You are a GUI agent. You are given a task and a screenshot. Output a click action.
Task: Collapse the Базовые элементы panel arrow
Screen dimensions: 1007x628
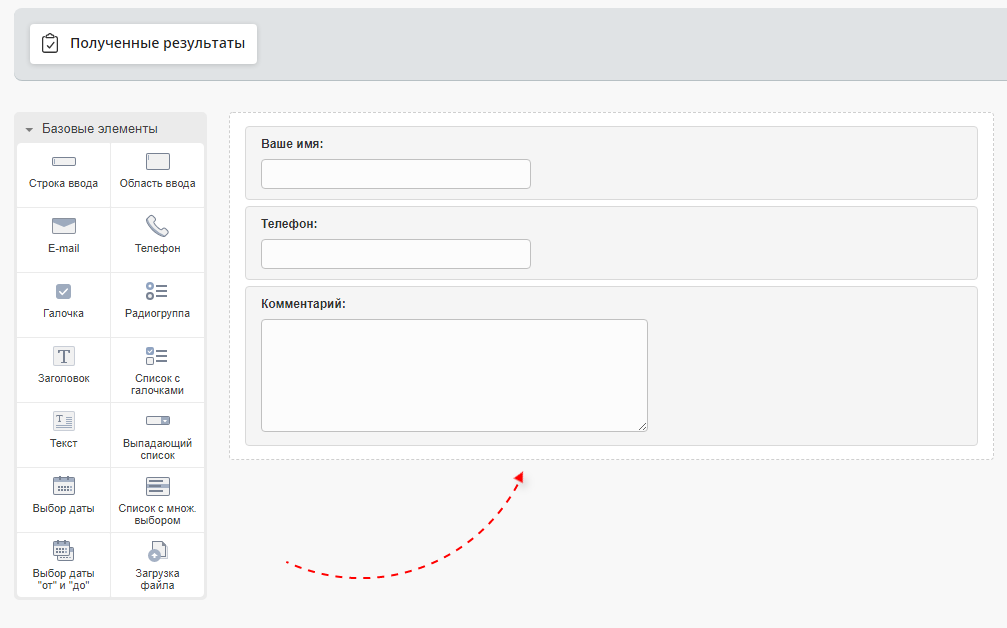pos(29,130)
